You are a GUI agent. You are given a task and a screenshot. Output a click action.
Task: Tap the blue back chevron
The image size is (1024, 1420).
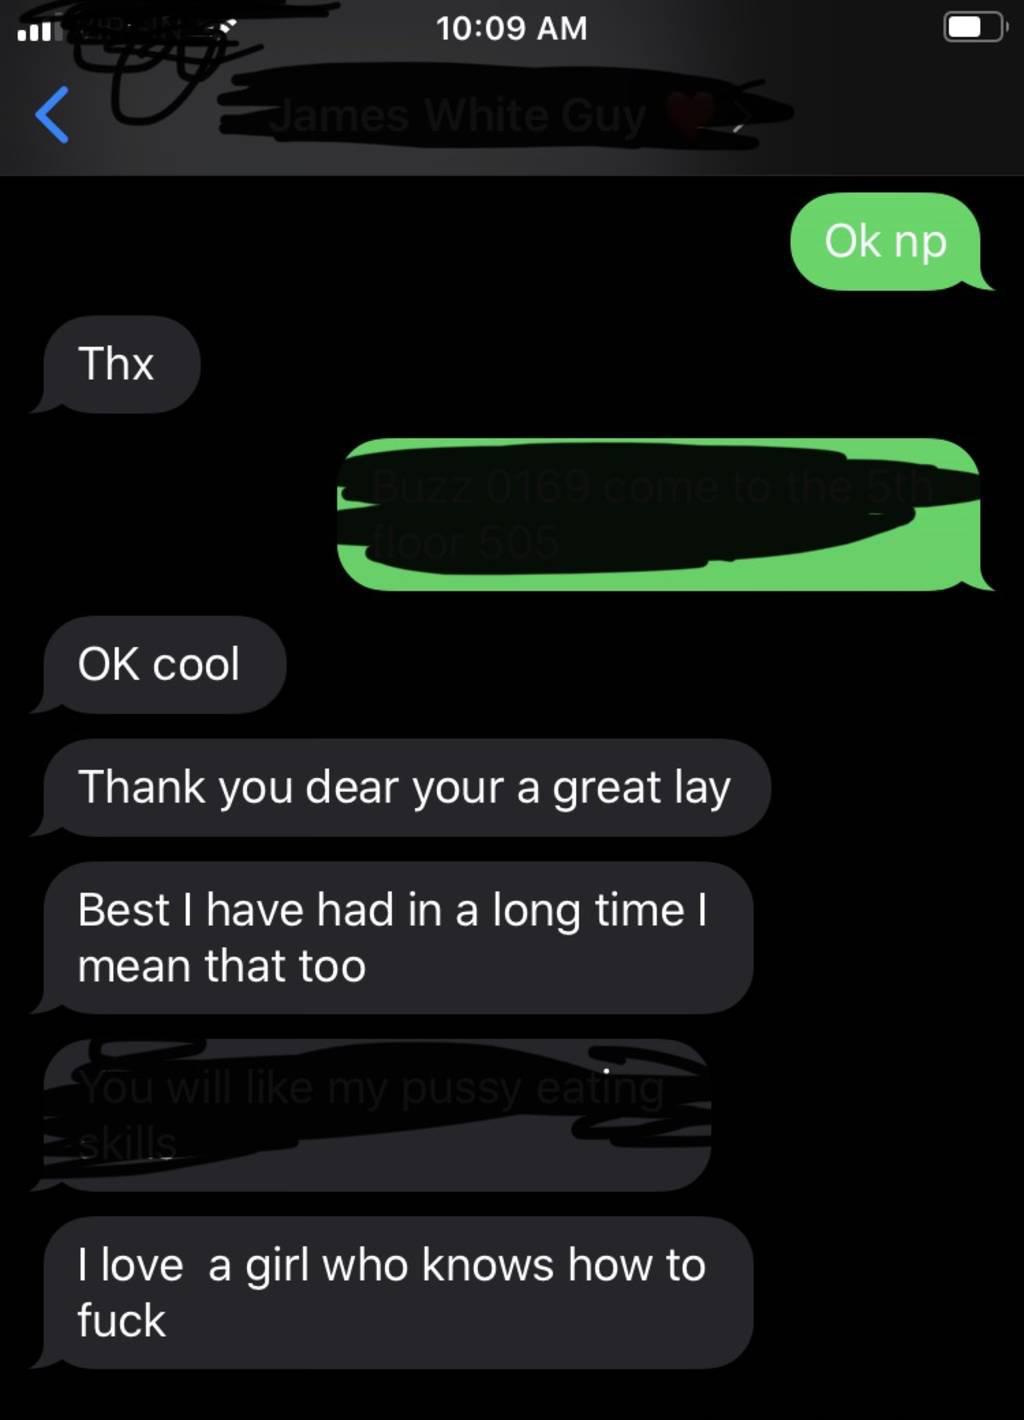[52, 115]
